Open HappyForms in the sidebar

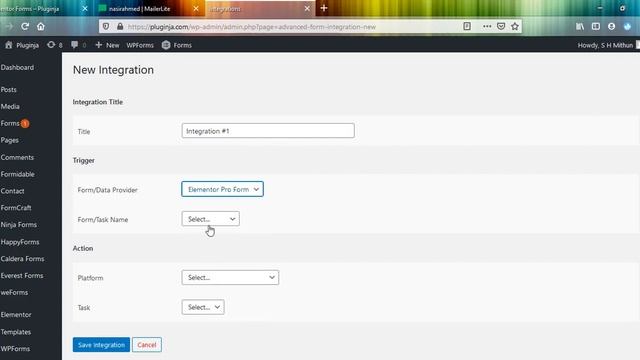(20, 242)
